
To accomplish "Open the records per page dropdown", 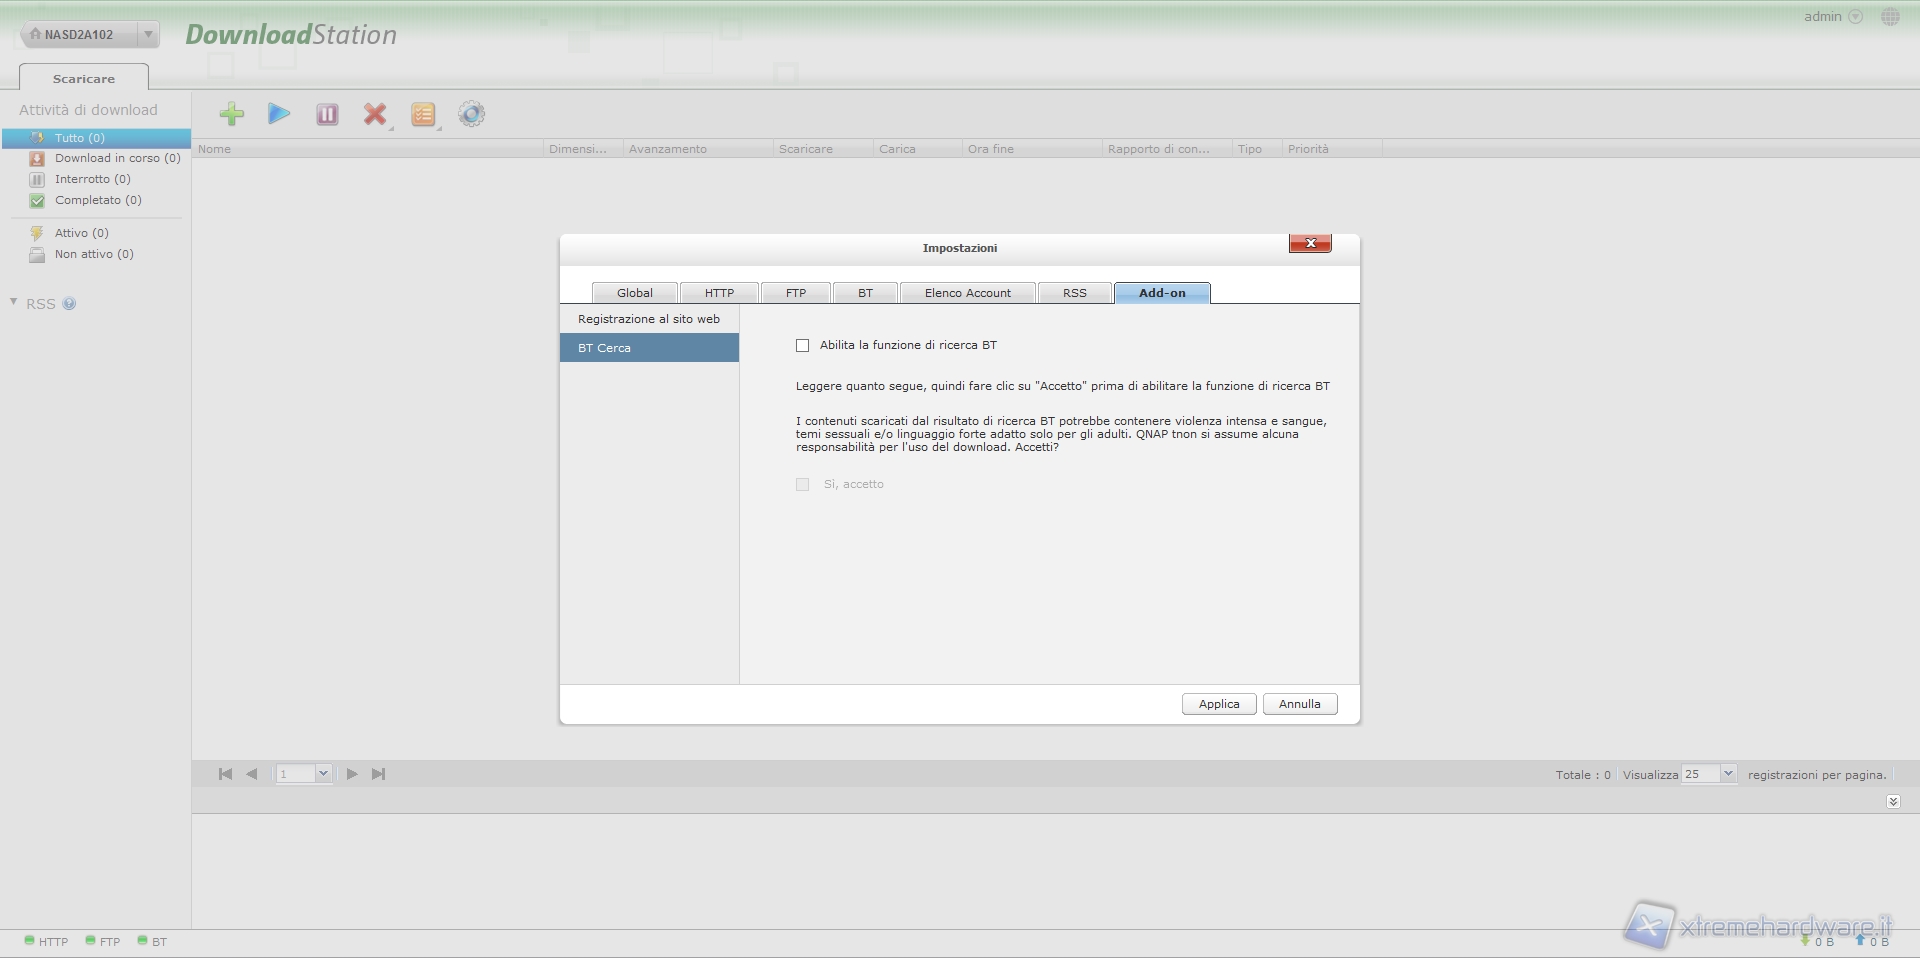I will (x=1727, y=774).
